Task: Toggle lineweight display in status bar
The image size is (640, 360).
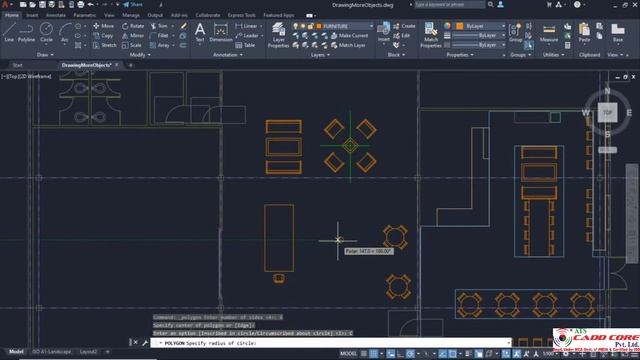Action: click(468, 354)
